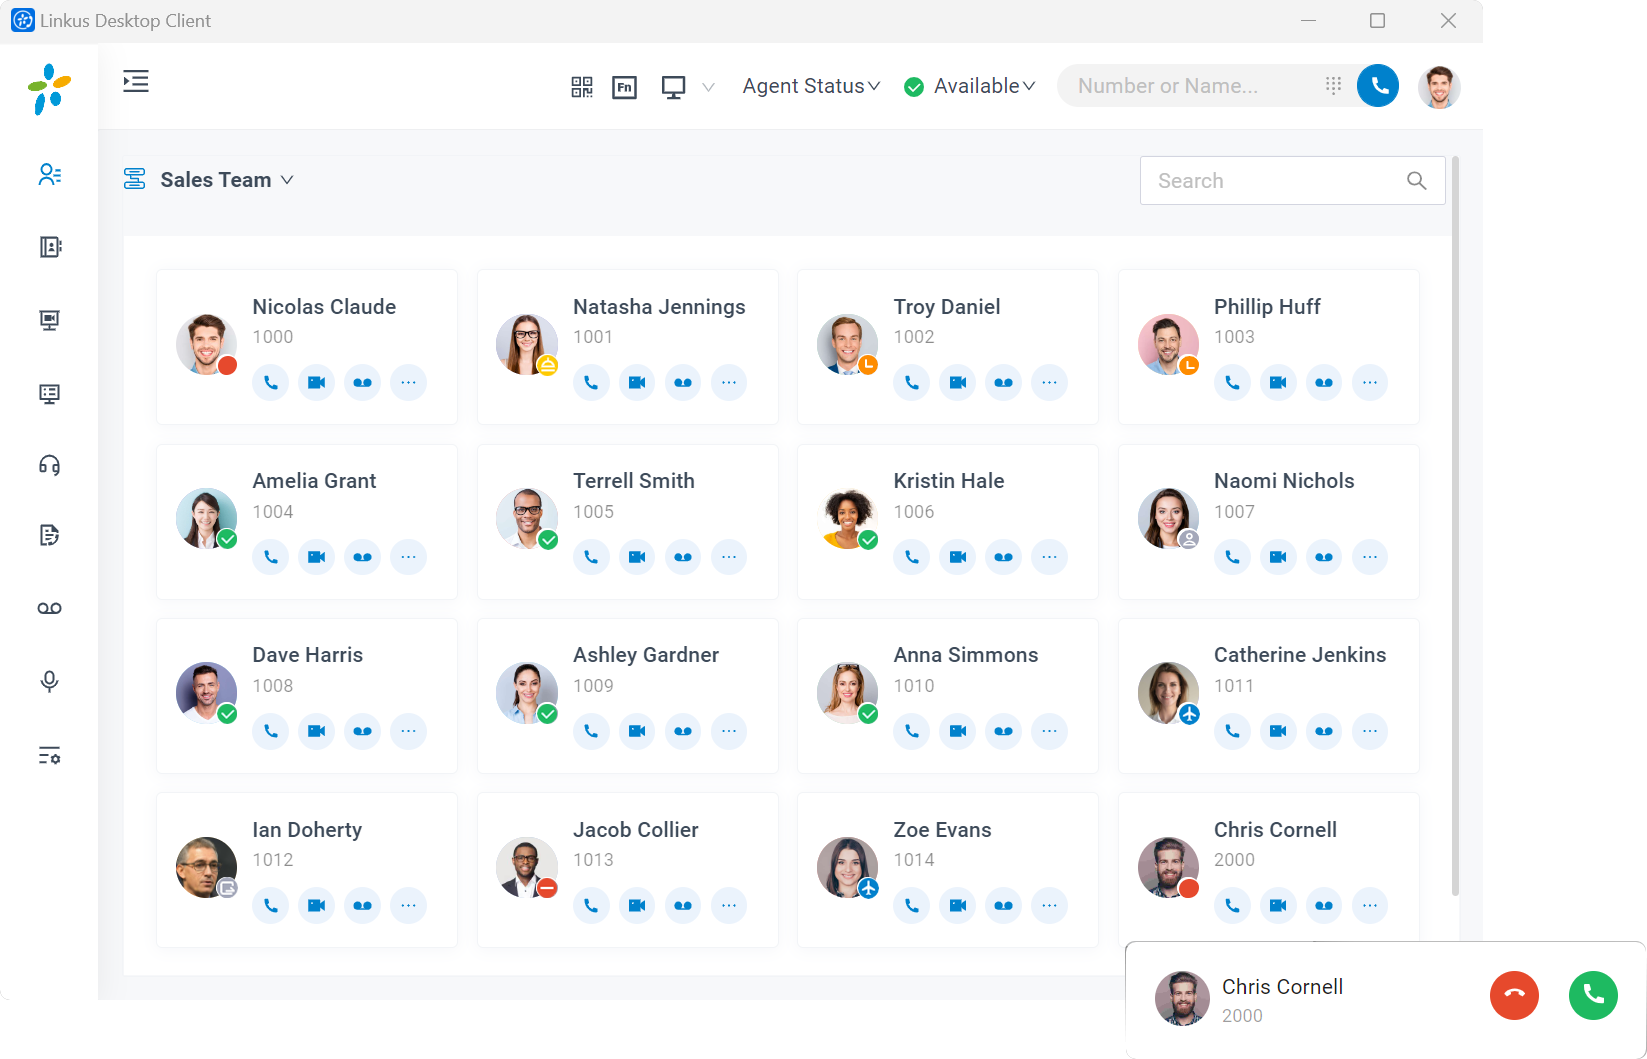Call Anna Simmons with phone icon

pos(912,731)
